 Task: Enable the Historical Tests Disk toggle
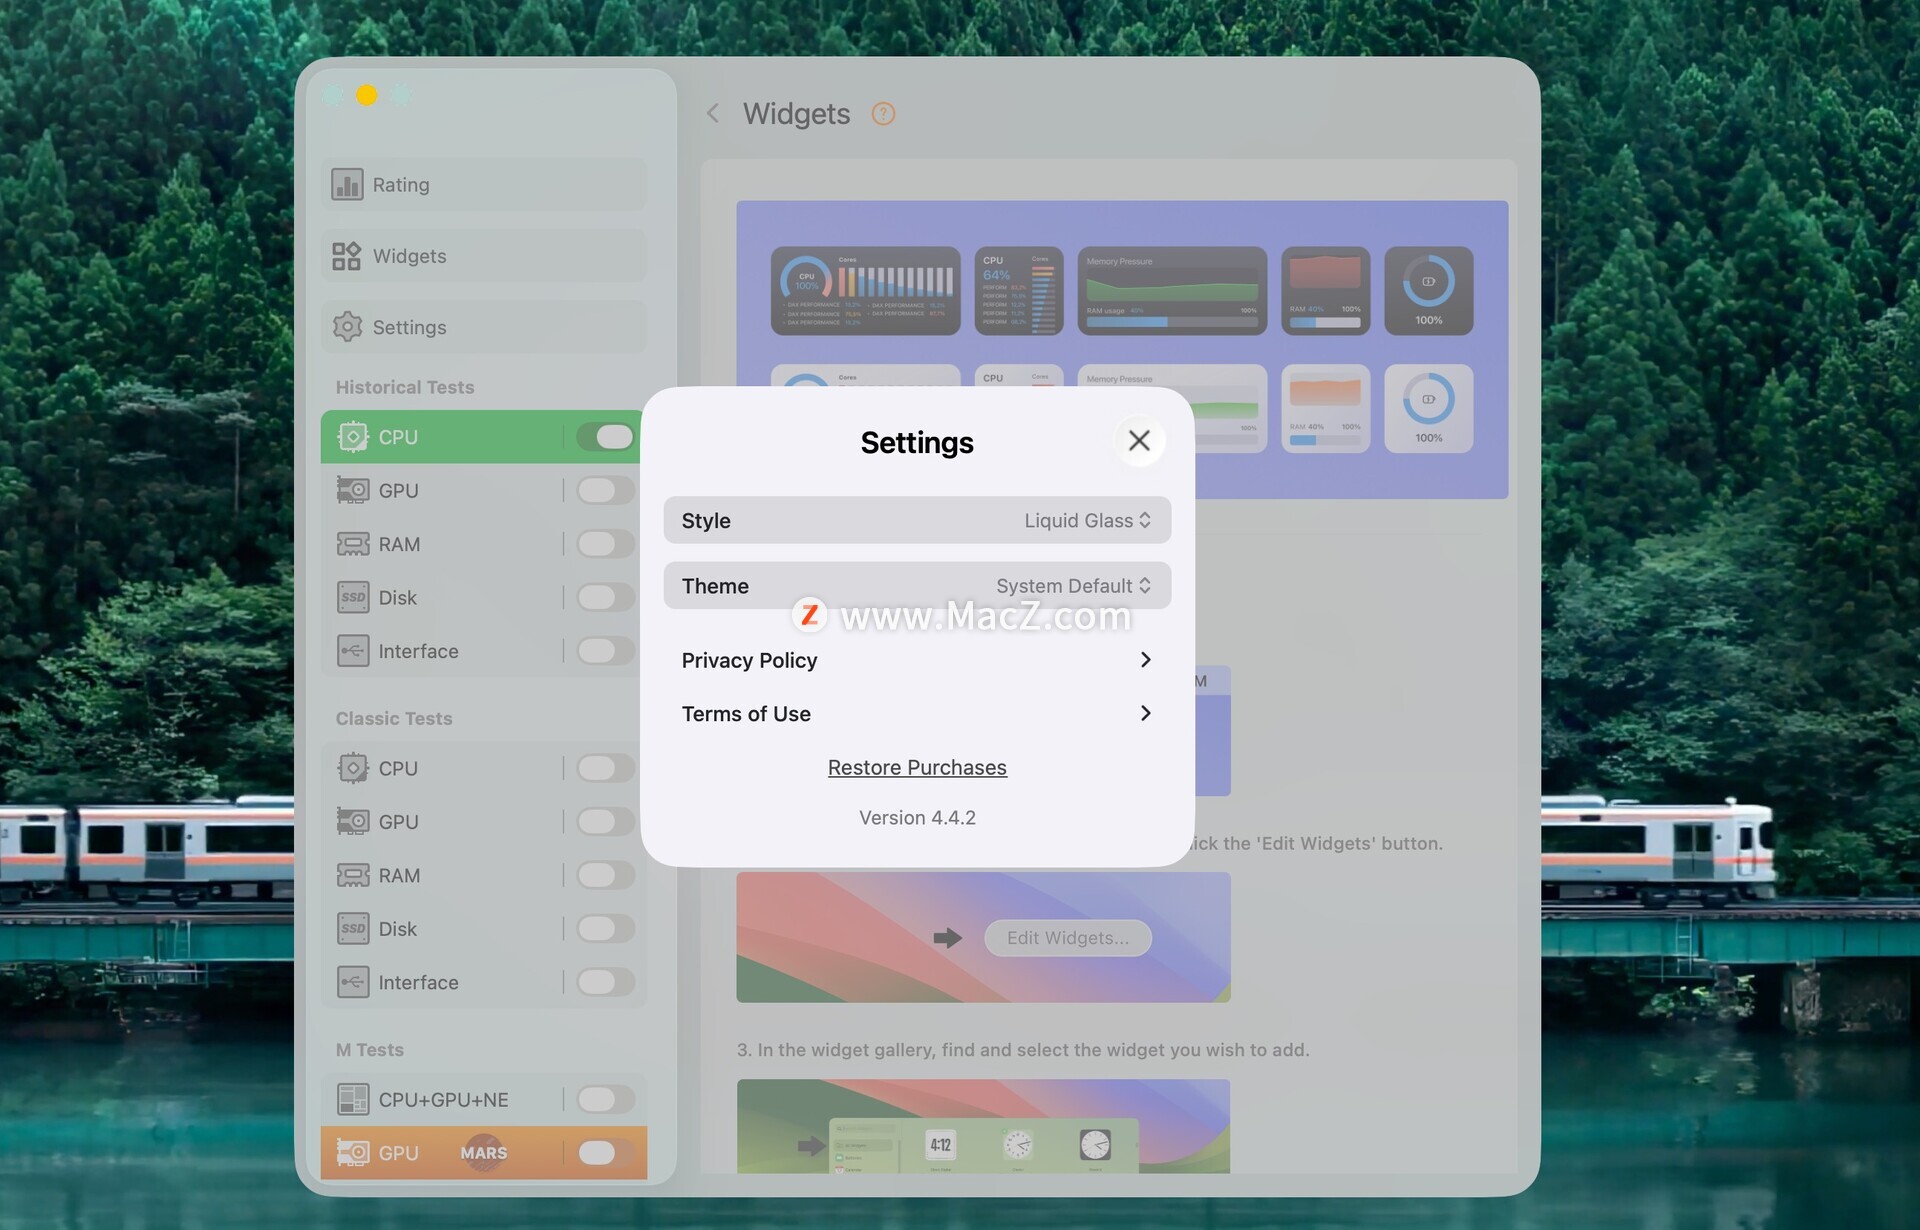pyautogui.click(x=605, y=597)
